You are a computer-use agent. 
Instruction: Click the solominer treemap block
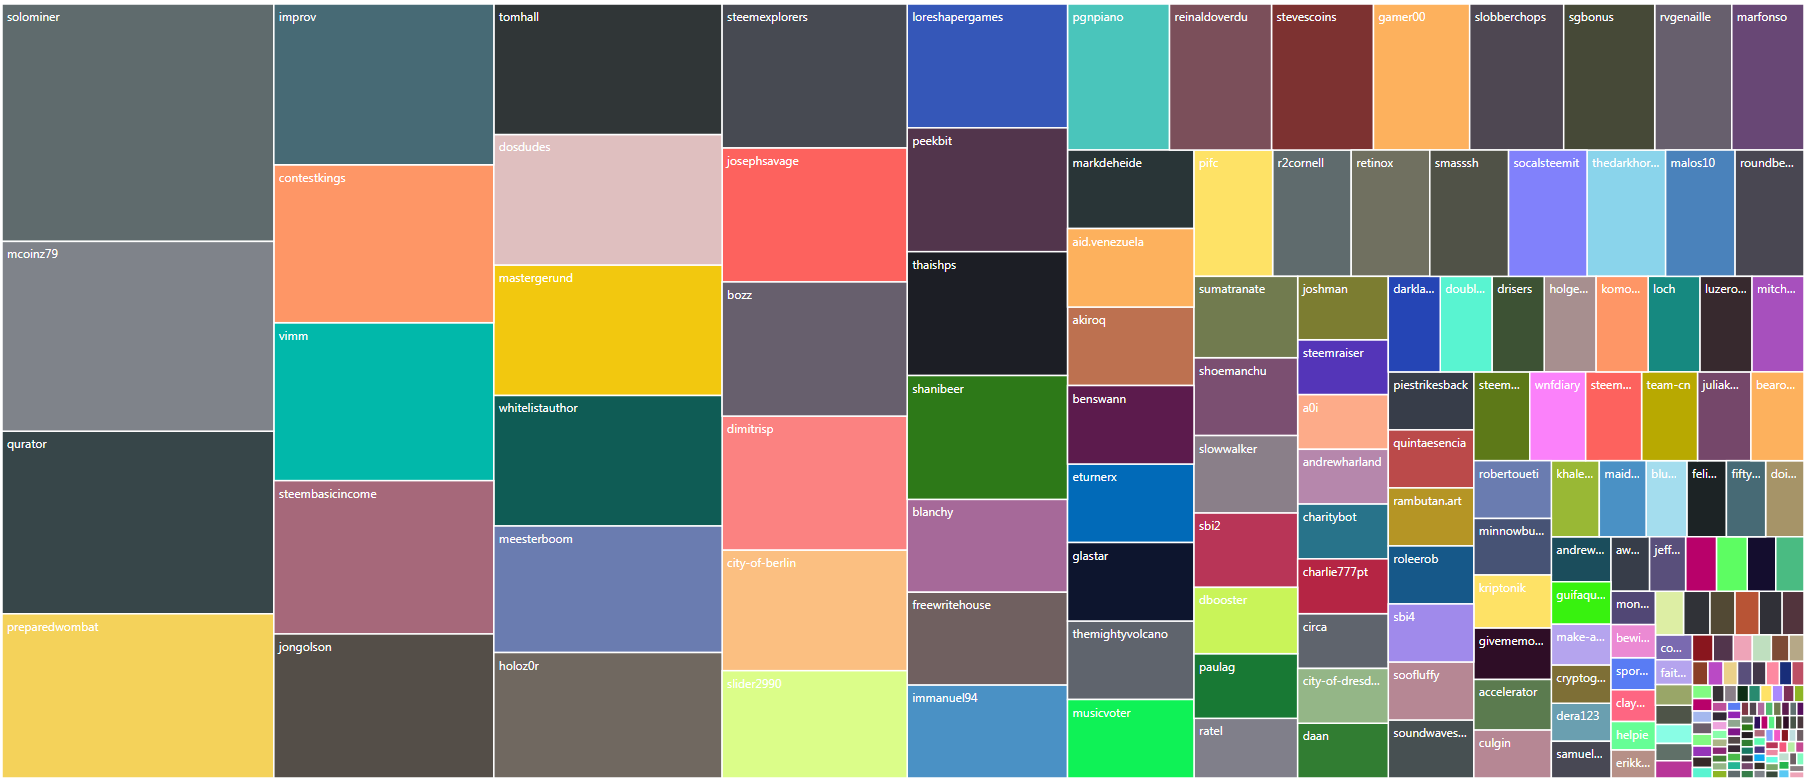138,123
